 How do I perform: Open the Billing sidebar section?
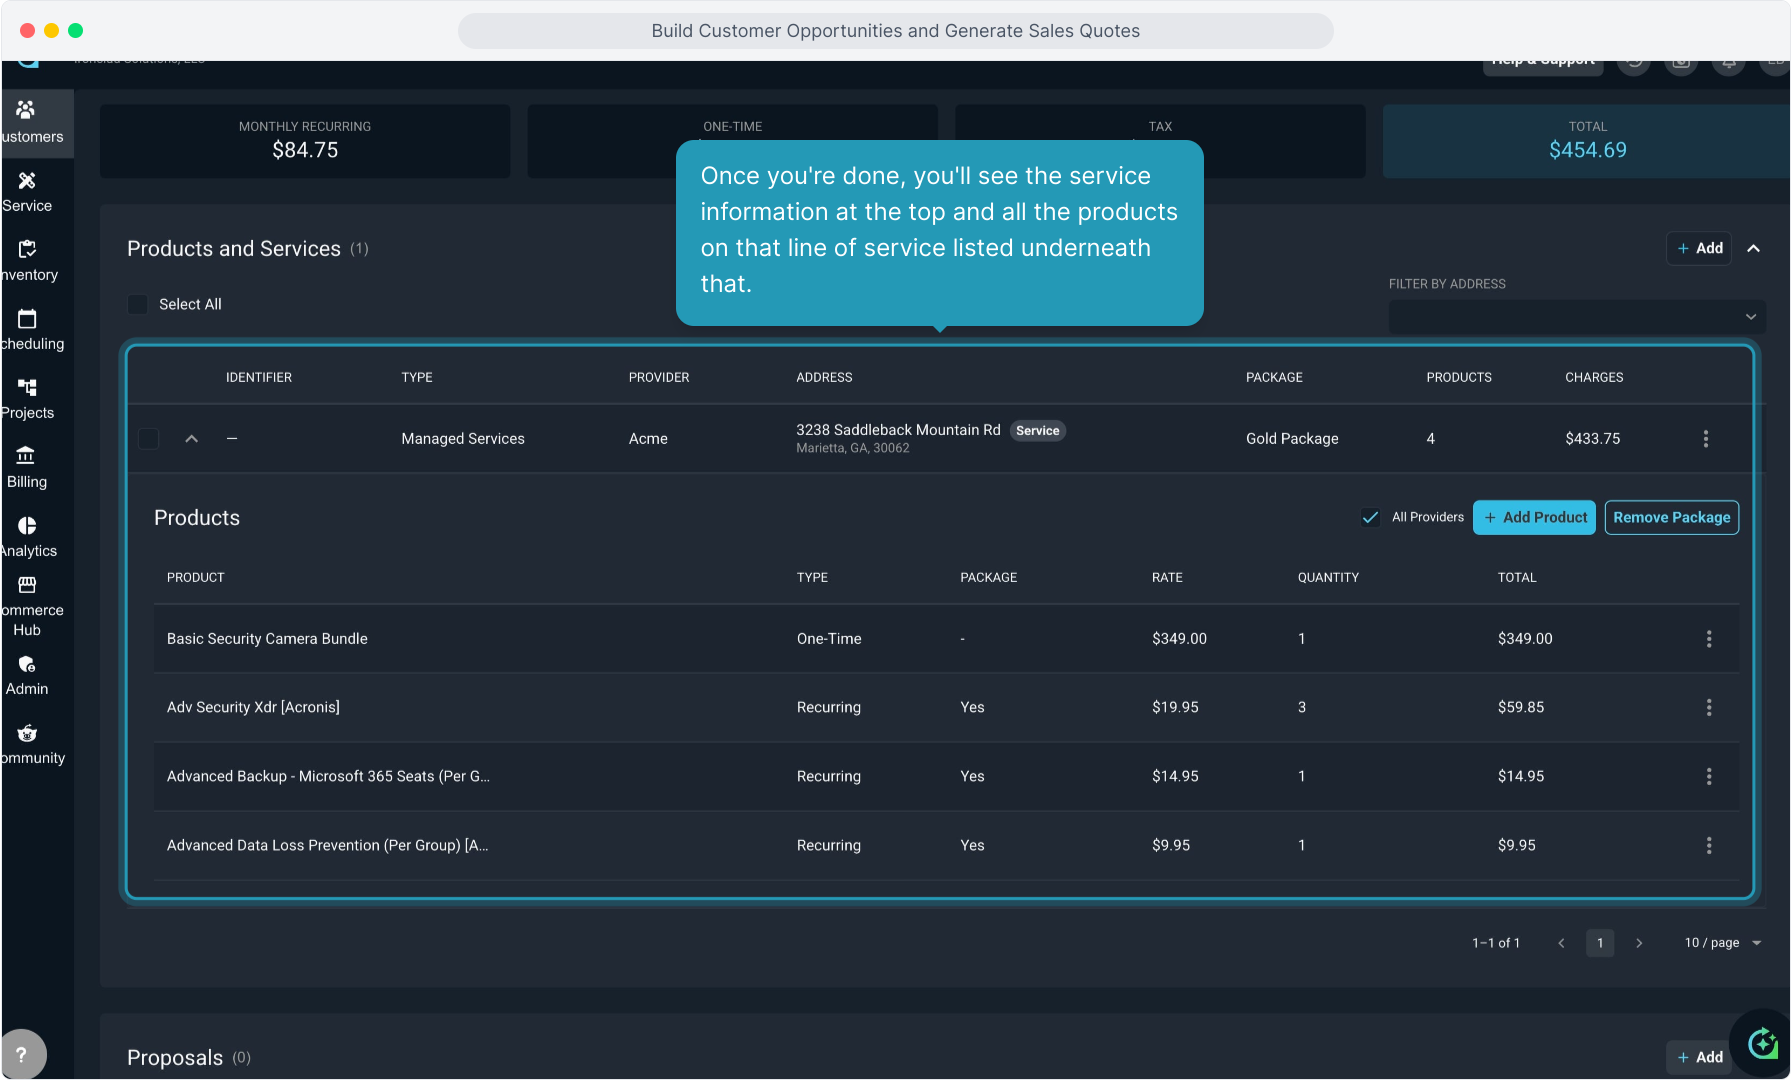27,467
